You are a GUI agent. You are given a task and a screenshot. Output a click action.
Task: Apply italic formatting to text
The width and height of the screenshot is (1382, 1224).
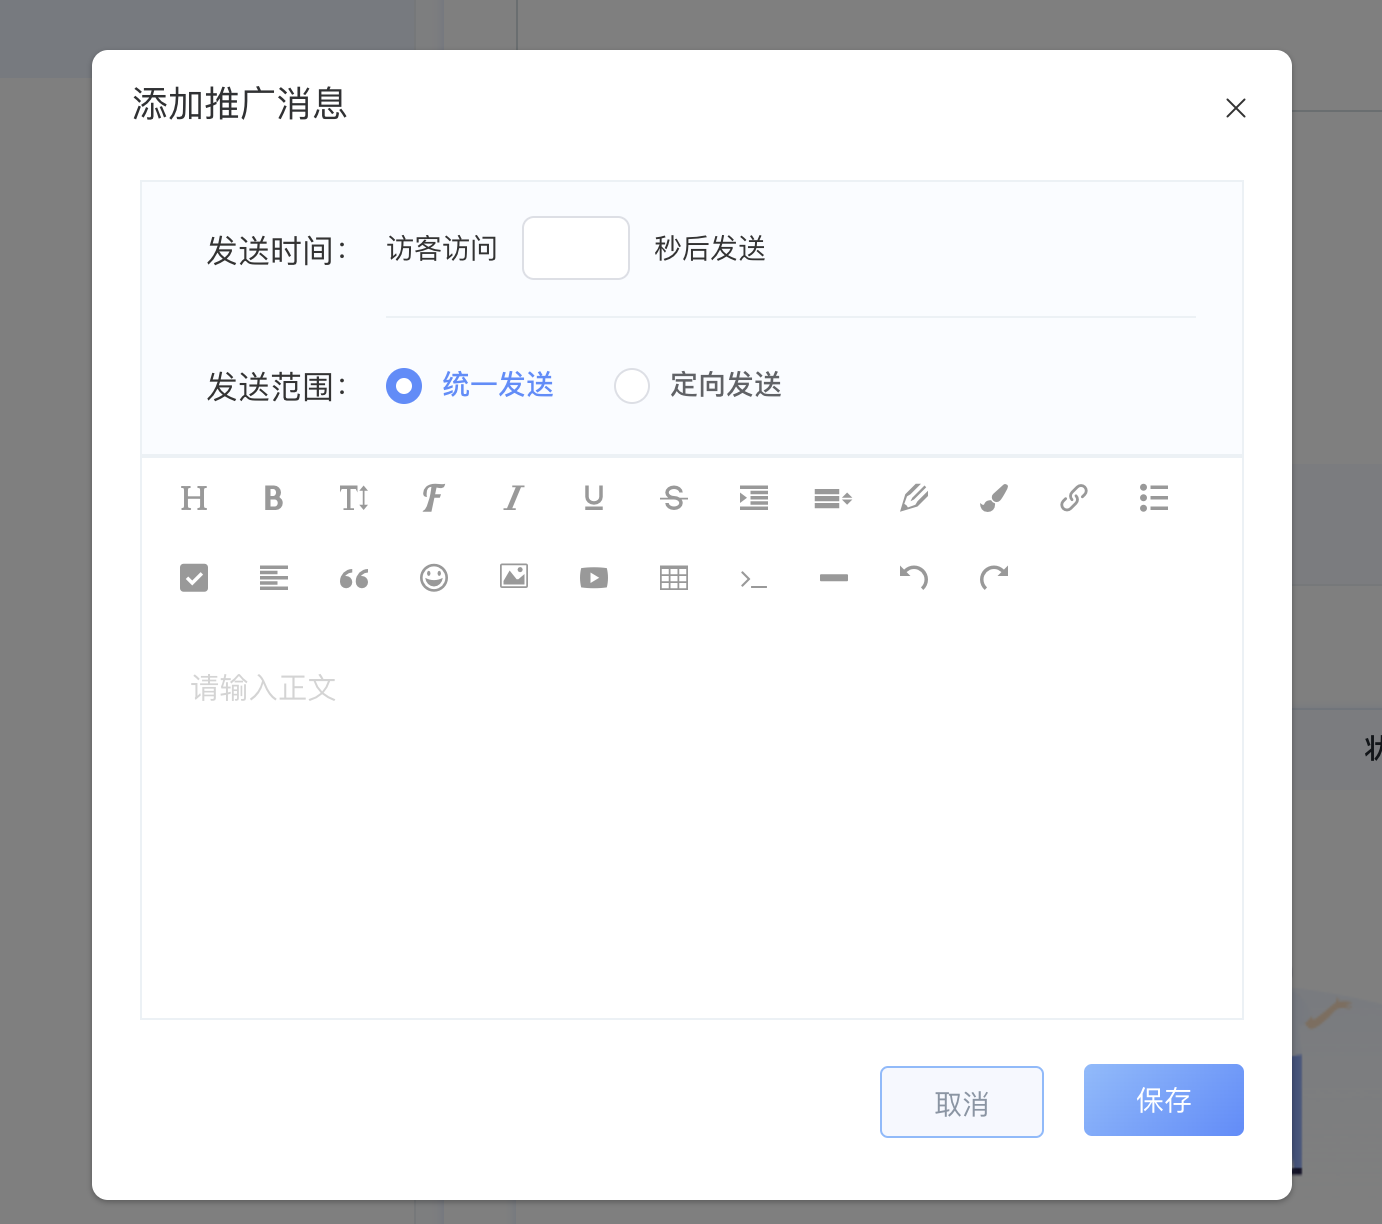(x=513, y=498)
